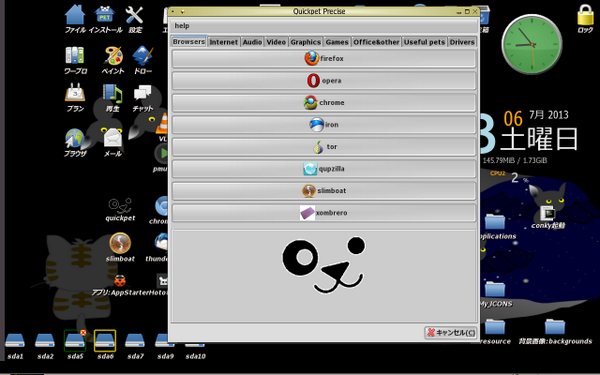The height and width of the screenshot is (375, 600).
Task: Launch the slimboat desktop icon
Action: (120, 247)
